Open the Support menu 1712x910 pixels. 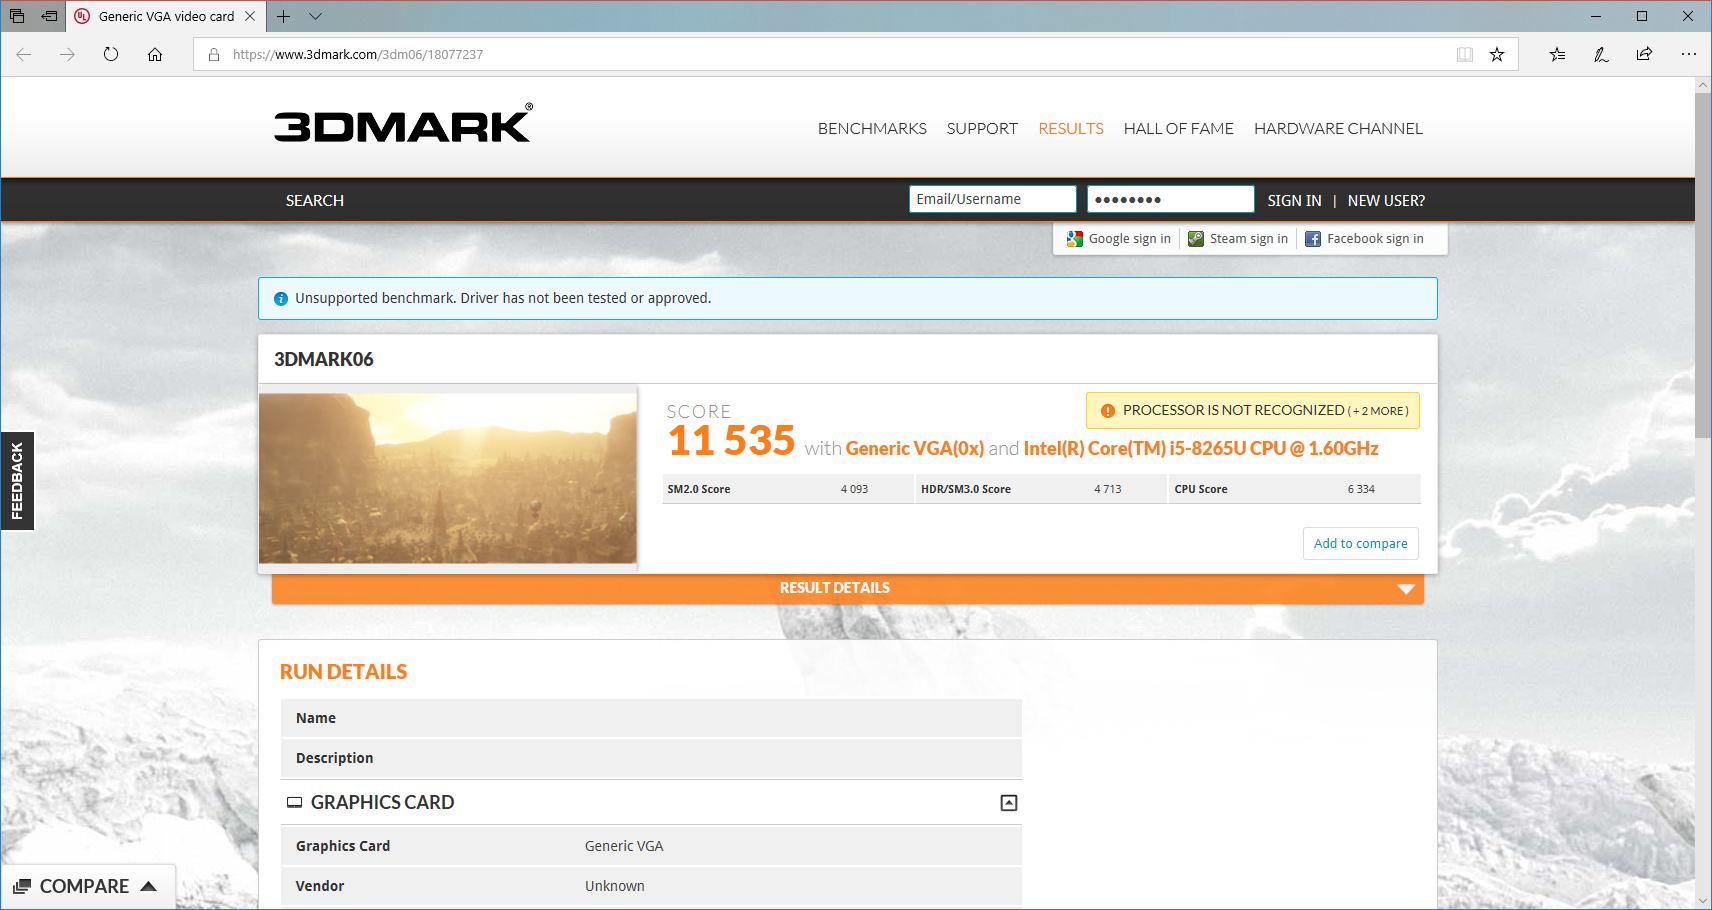point(982,129)
